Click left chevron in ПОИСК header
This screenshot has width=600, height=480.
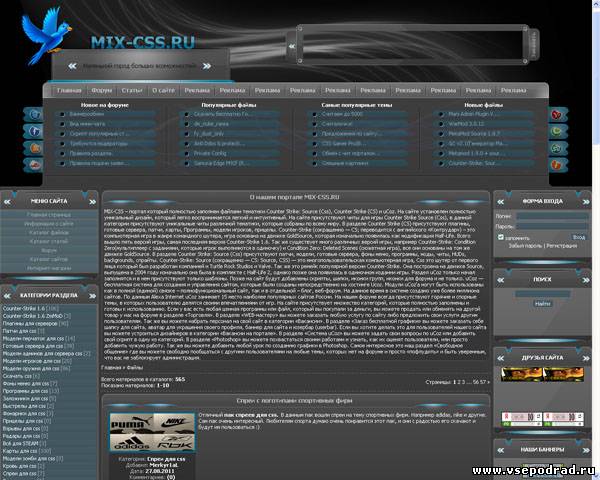[x=501, y=280]
